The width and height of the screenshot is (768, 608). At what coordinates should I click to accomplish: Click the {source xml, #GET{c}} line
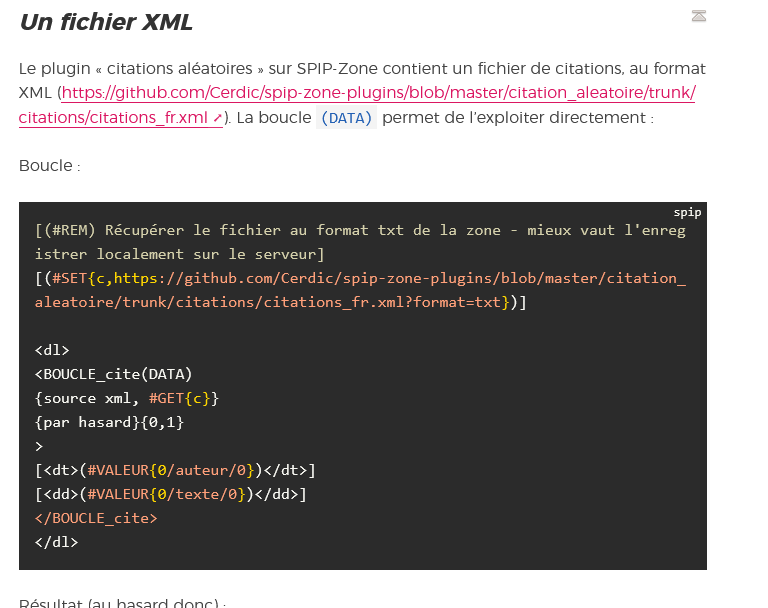click(x=126, y=398)
